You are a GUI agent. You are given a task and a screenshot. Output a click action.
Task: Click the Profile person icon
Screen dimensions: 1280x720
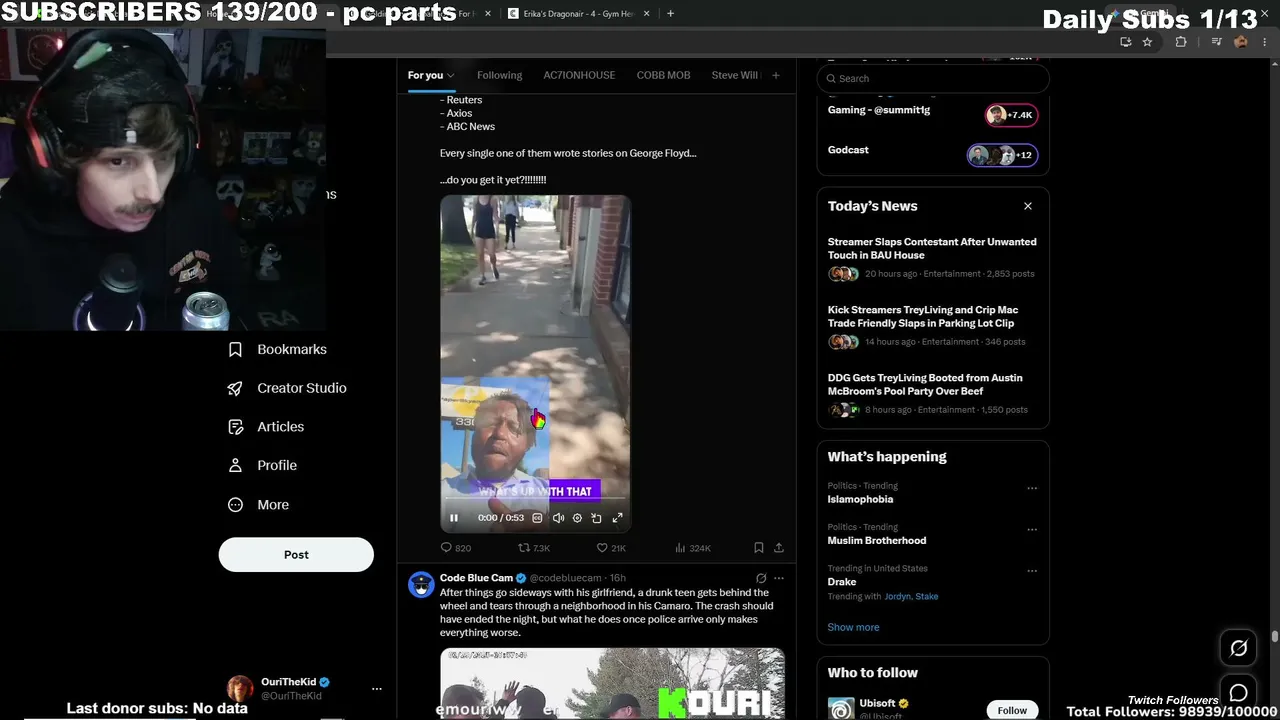(236, 465)
